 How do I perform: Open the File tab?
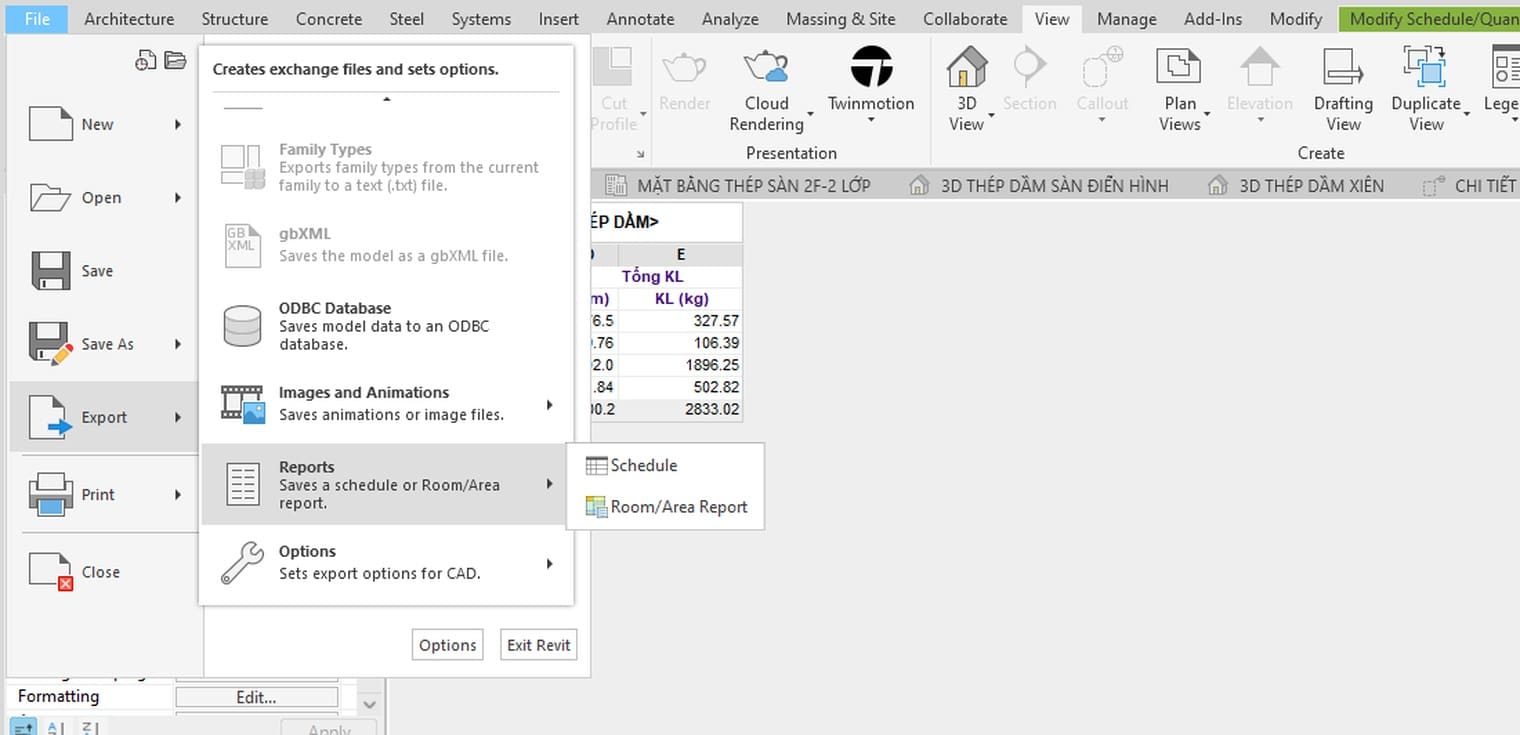[x=37, y=18]
